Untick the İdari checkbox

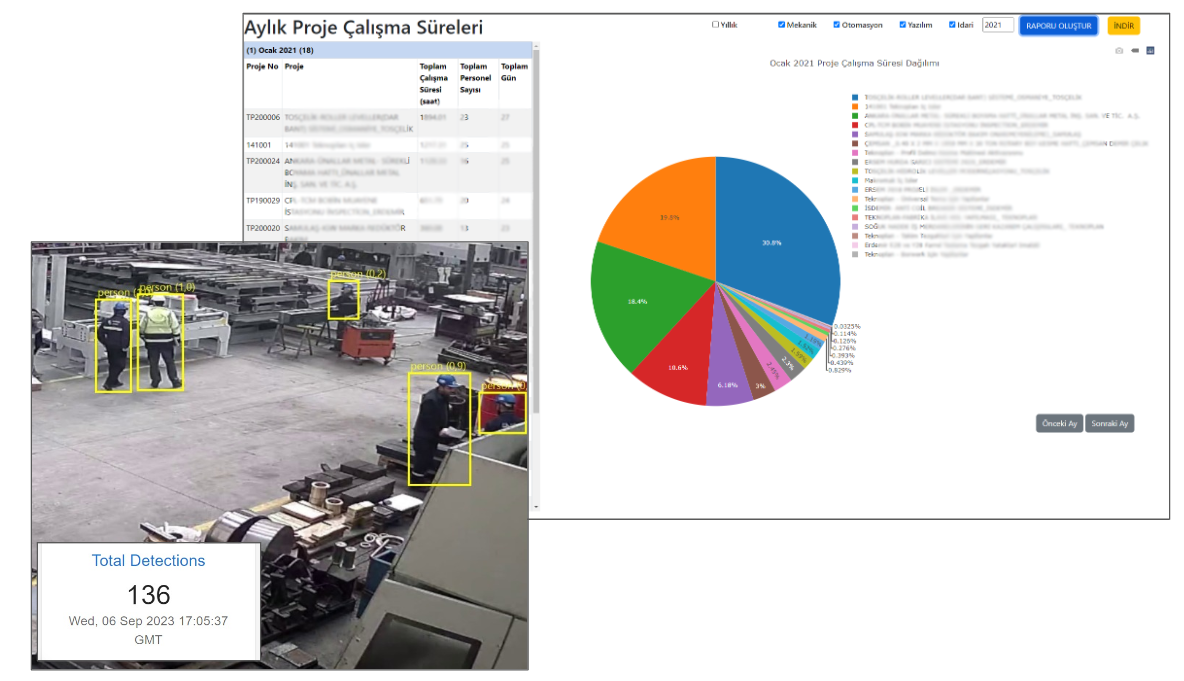(x=953, y=25)
